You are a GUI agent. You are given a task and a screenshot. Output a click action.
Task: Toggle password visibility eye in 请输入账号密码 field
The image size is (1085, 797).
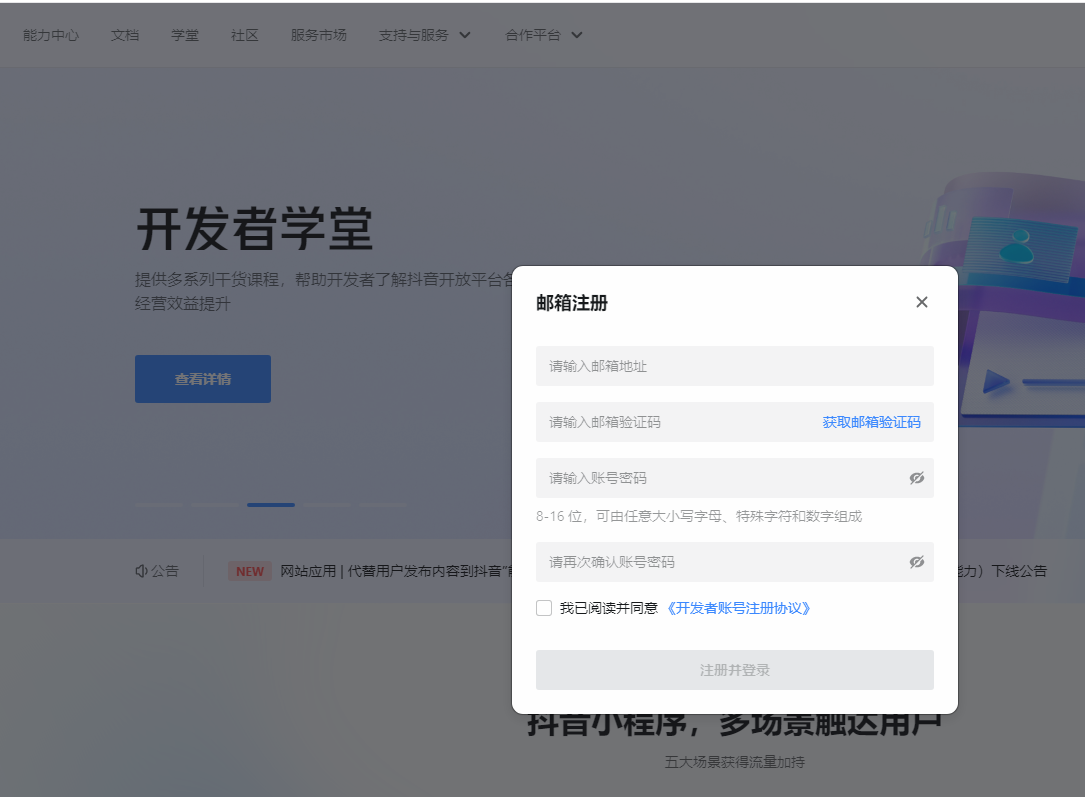(917, 478)
